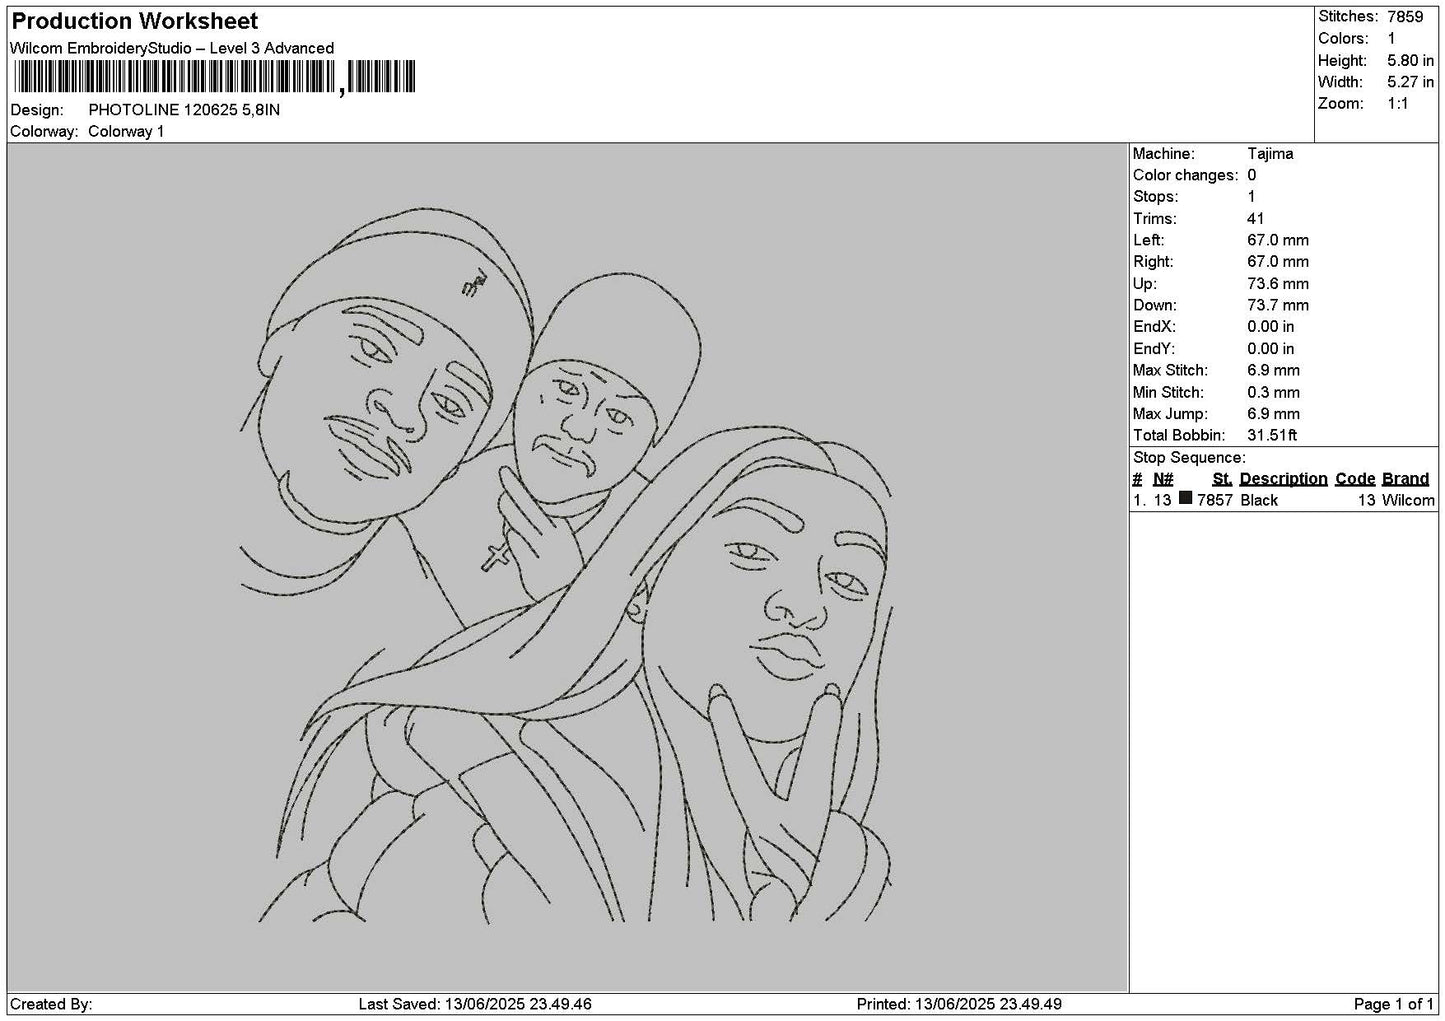Viewport: 1445px width, 1021px height.
Task: Click the Stitches value 7859
Action: 1405,16
